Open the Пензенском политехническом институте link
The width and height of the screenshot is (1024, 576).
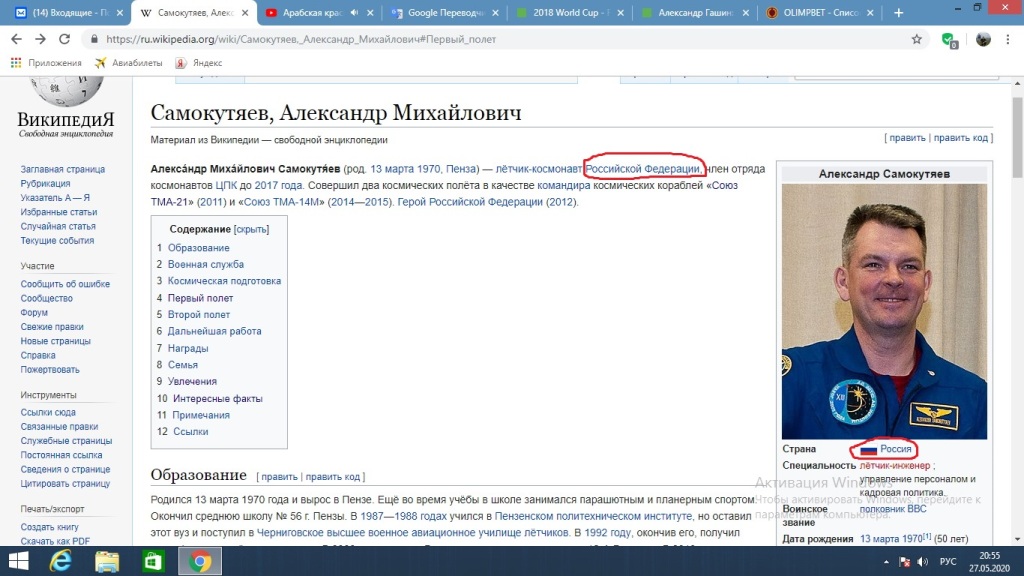coord(593,516)
